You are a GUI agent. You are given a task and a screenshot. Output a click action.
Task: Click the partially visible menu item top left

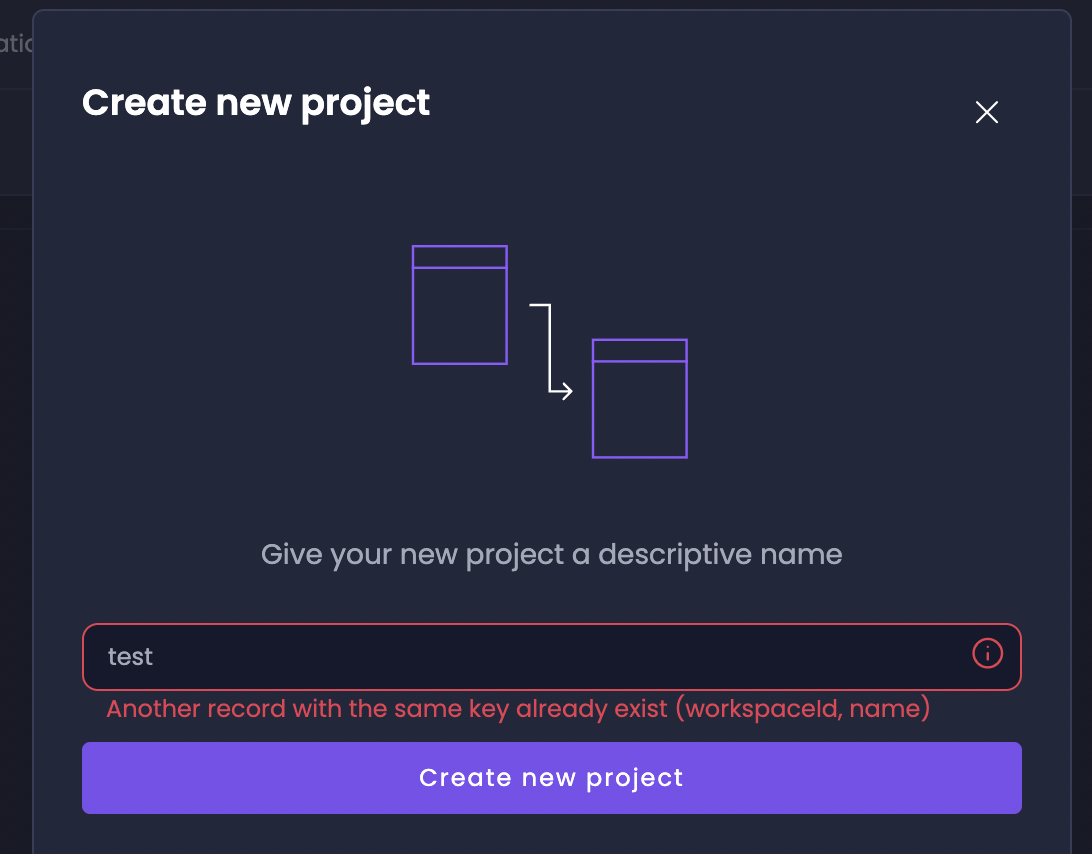pyautogui.click(x=15, y=43)
